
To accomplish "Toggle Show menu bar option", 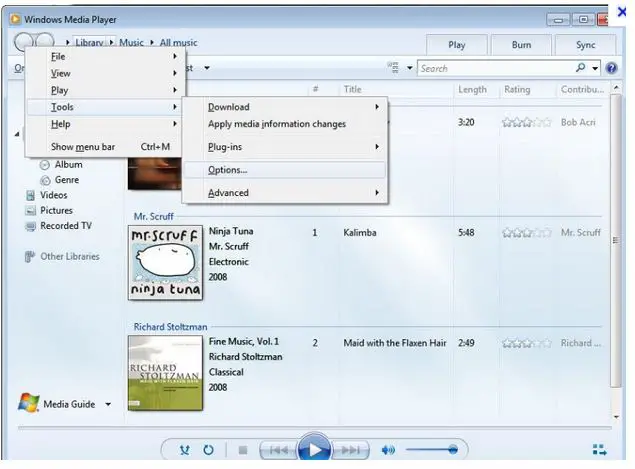I will (105, 147).
